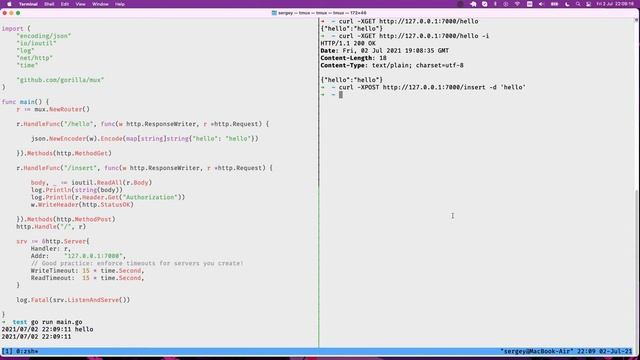Click the tmux window title proxy icon
This screenshot has width=640, height=360.
pos(274,13)
